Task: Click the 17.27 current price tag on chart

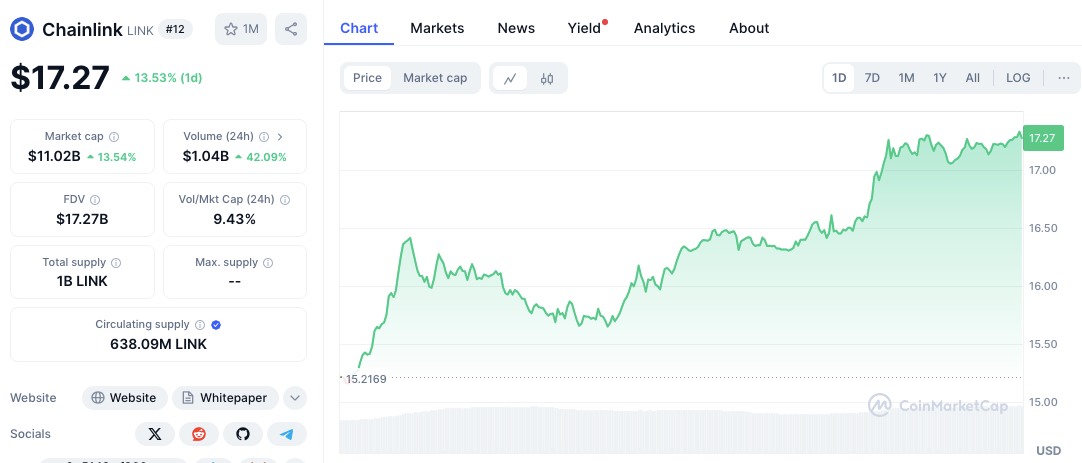Action: coord(1041,138)
